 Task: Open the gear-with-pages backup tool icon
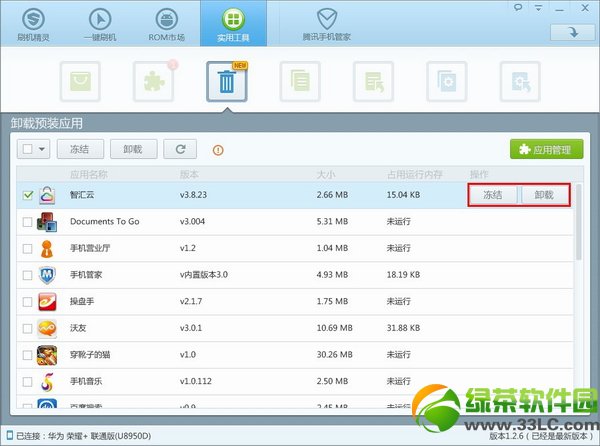tap(447, 81)
